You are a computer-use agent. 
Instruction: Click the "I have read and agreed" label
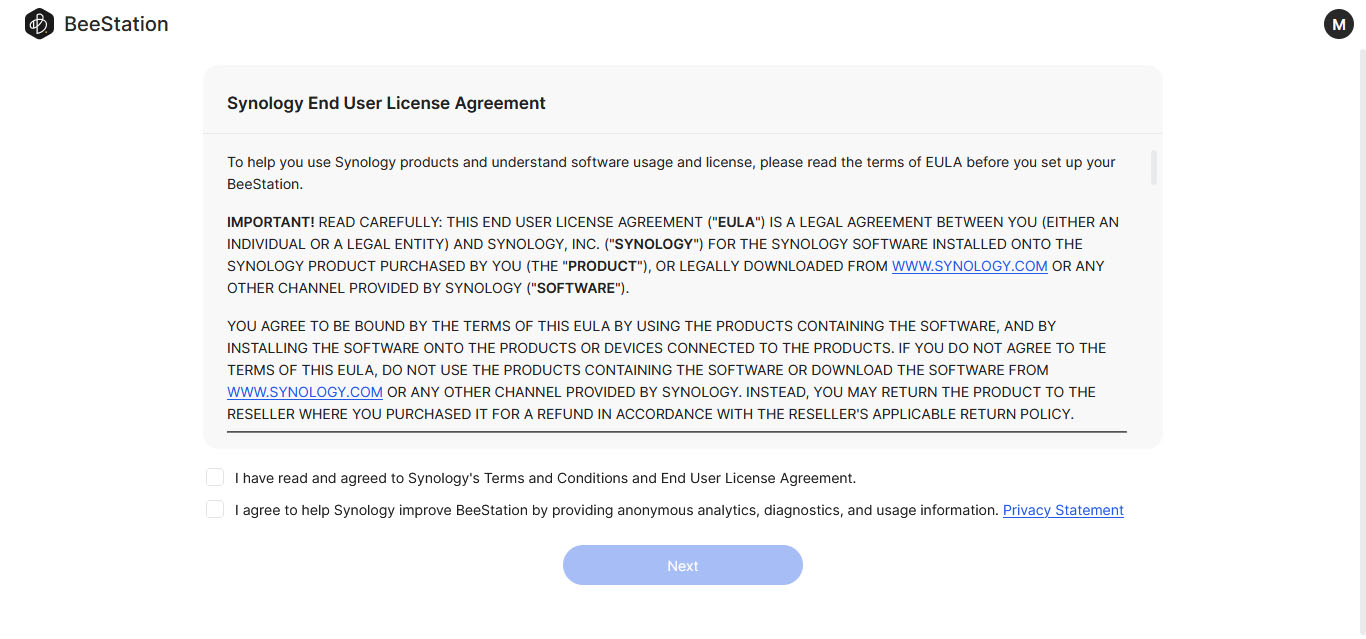click(545, 478)
